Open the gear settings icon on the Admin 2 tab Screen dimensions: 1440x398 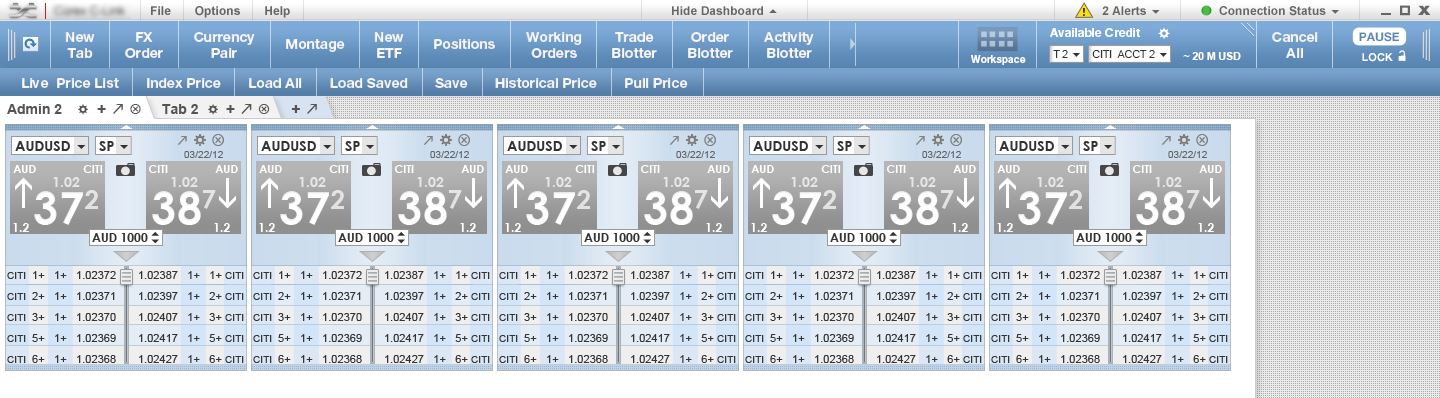click(x=83, y=108)
